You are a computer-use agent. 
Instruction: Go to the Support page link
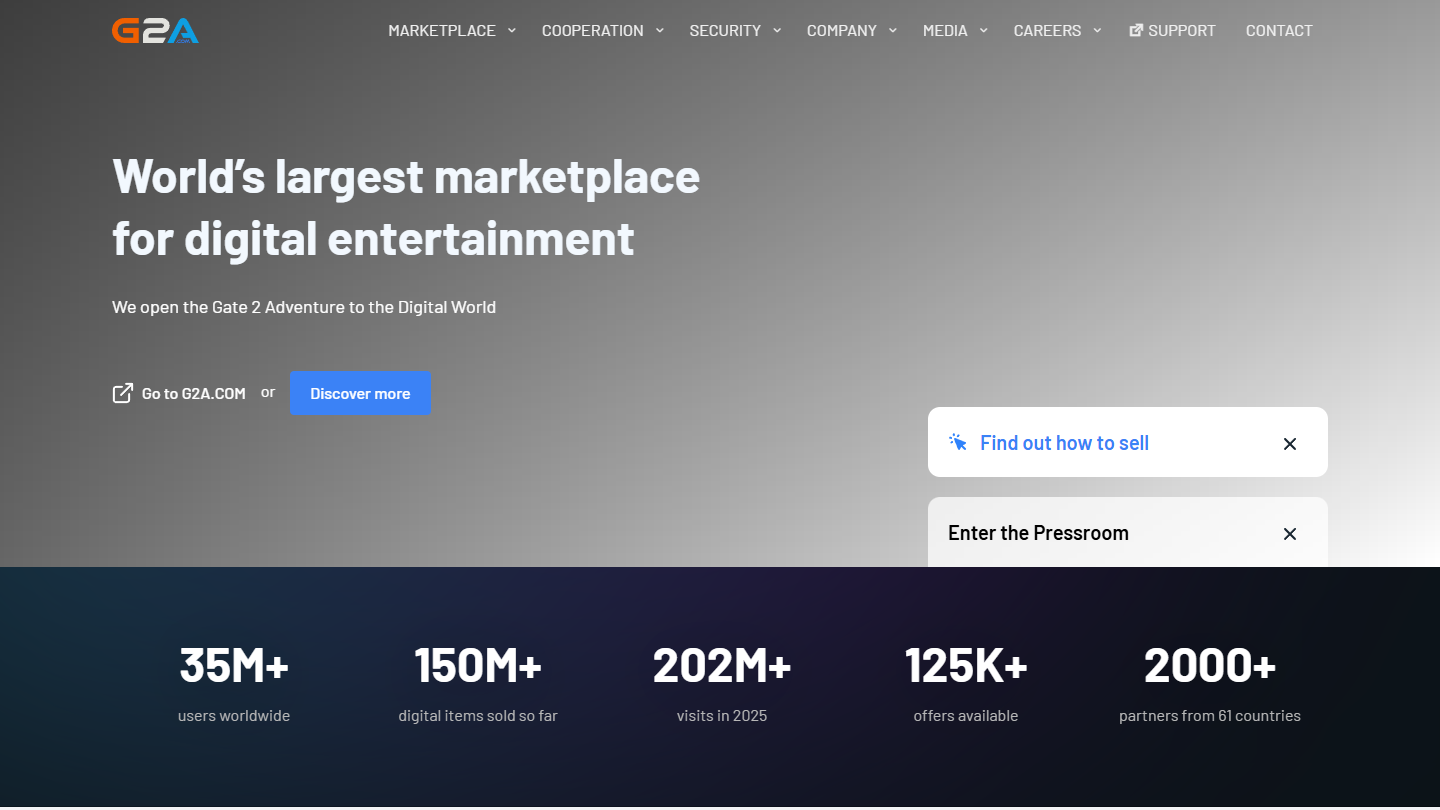(1182, 30)
